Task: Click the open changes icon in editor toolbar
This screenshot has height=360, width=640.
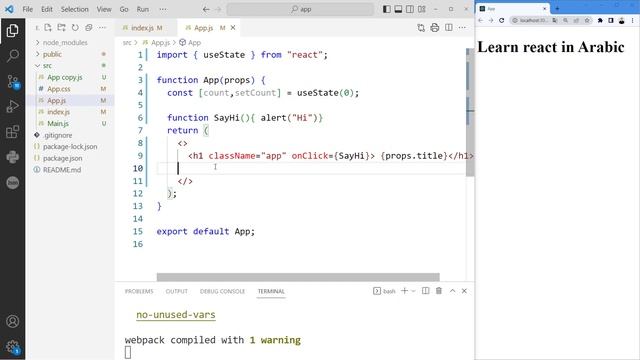Action: pyautogui.click(x=421, y=28)
